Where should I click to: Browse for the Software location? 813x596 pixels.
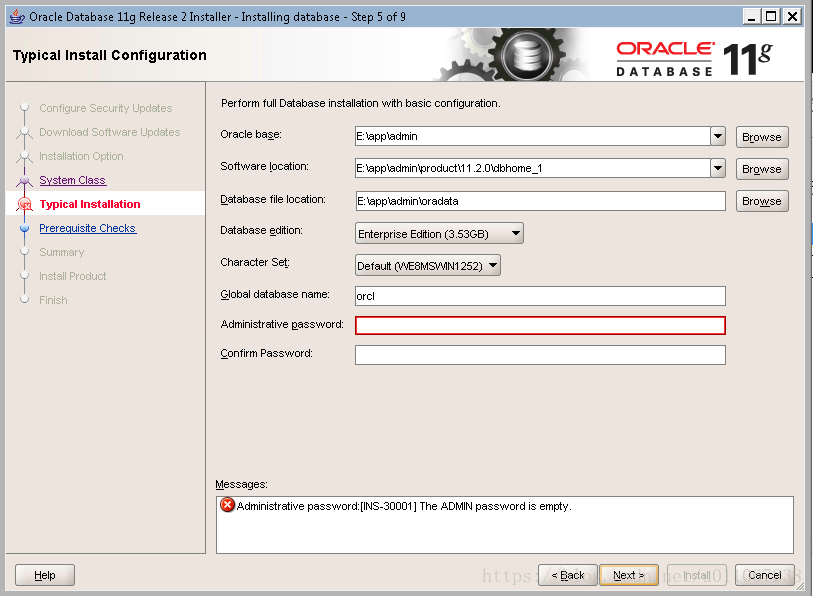pyautogui.click(x=762, y=169)
